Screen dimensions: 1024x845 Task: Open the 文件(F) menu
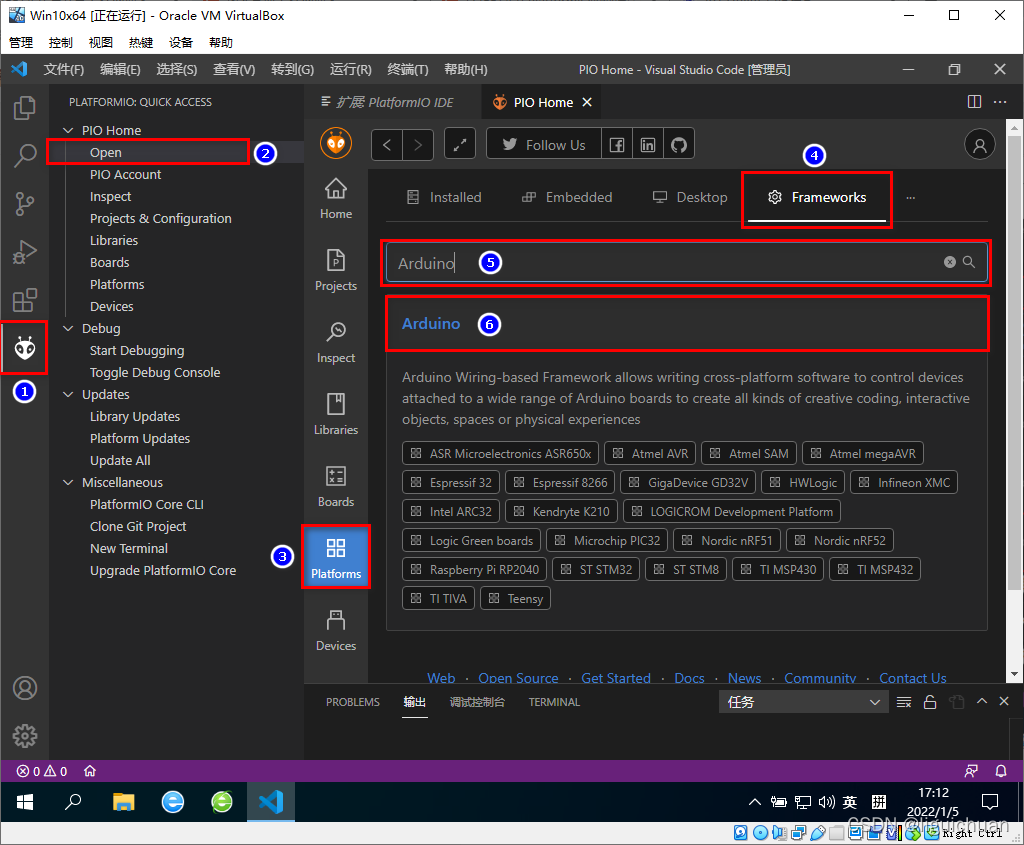(64, 69)
